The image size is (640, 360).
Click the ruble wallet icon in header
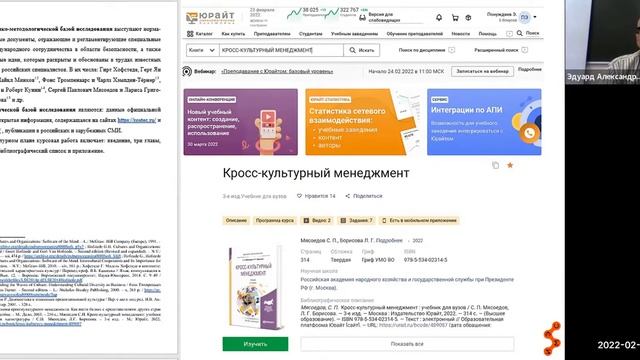coord(468,18)
